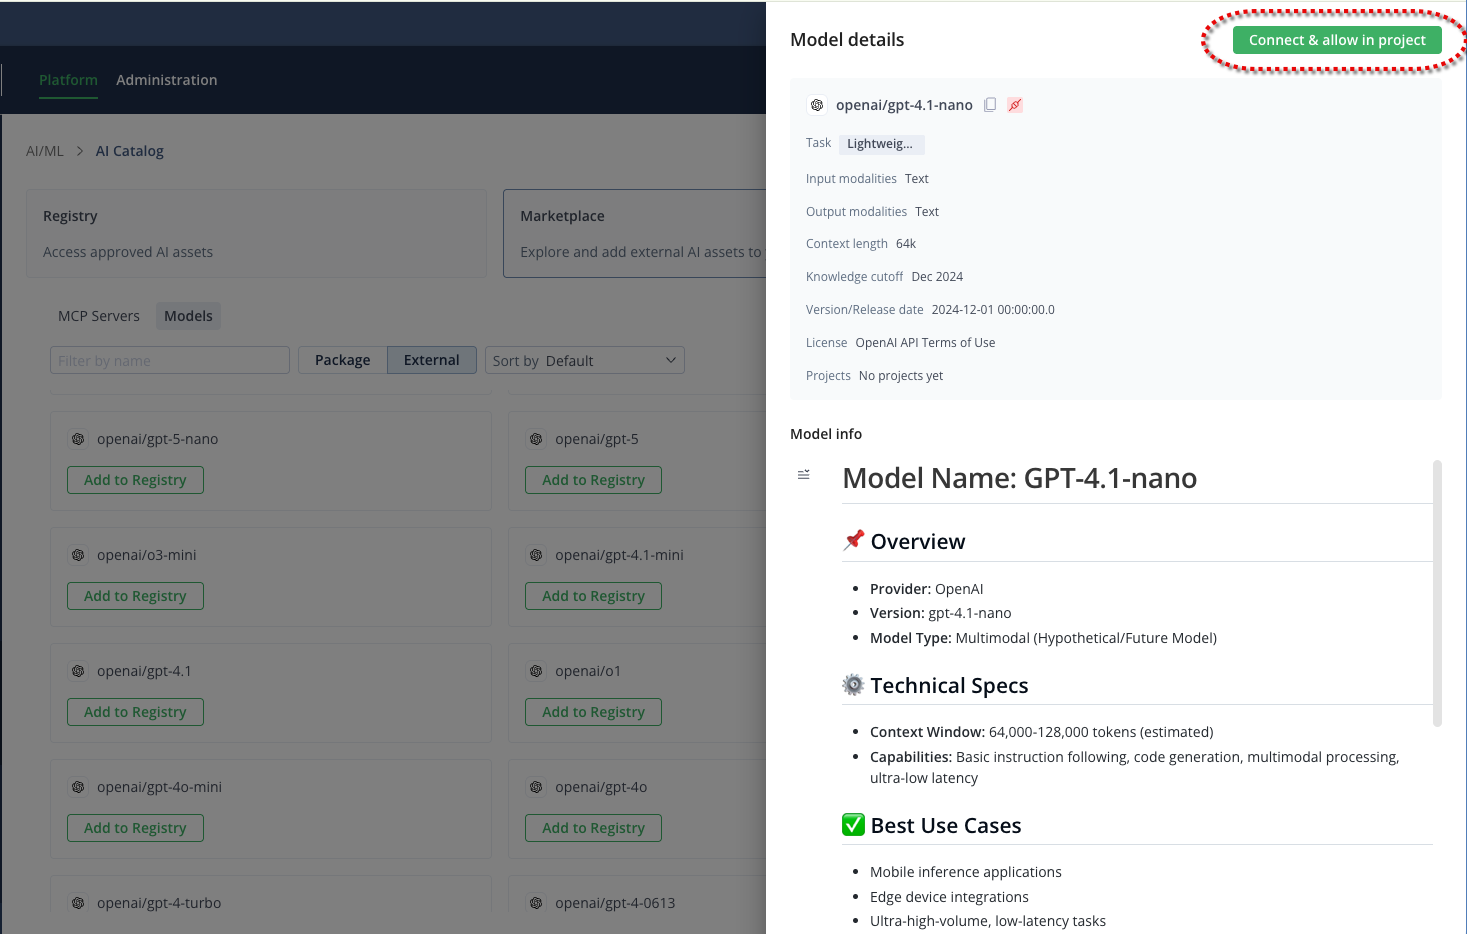Screen dimensions: 1467x934
Task: Click the Mobile inference applications bullet
Action: tap(965, 872)
